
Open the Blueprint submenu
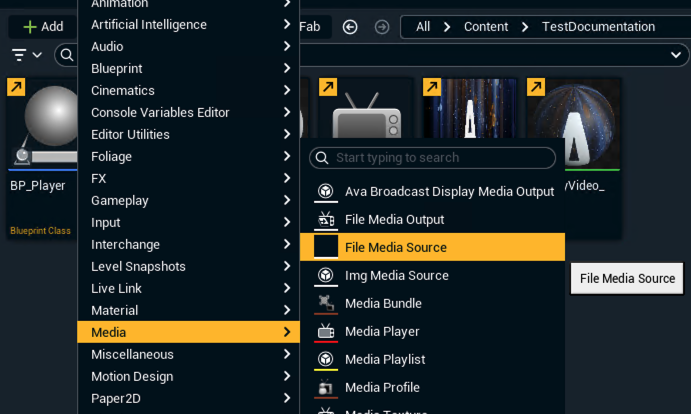(189, 69)
